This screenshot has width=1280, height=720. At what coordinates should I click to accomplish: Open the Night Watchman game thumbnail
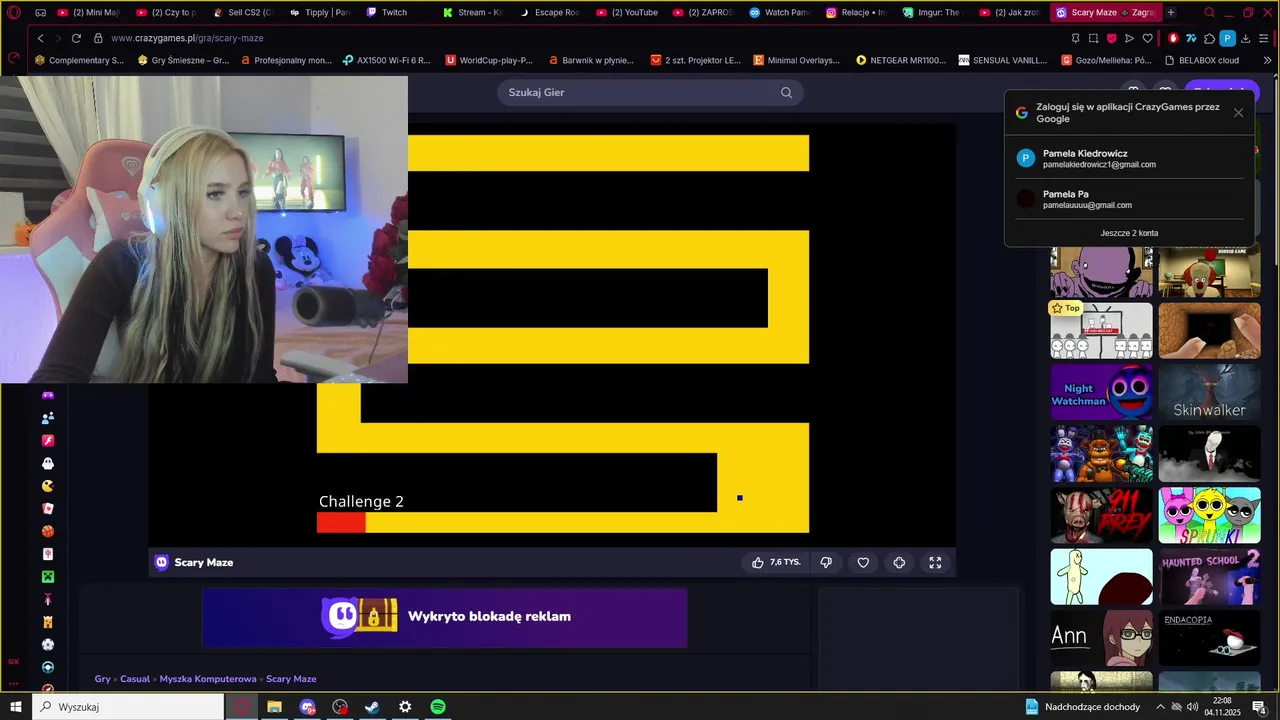pyautogui.click(x=1101, y=391)
